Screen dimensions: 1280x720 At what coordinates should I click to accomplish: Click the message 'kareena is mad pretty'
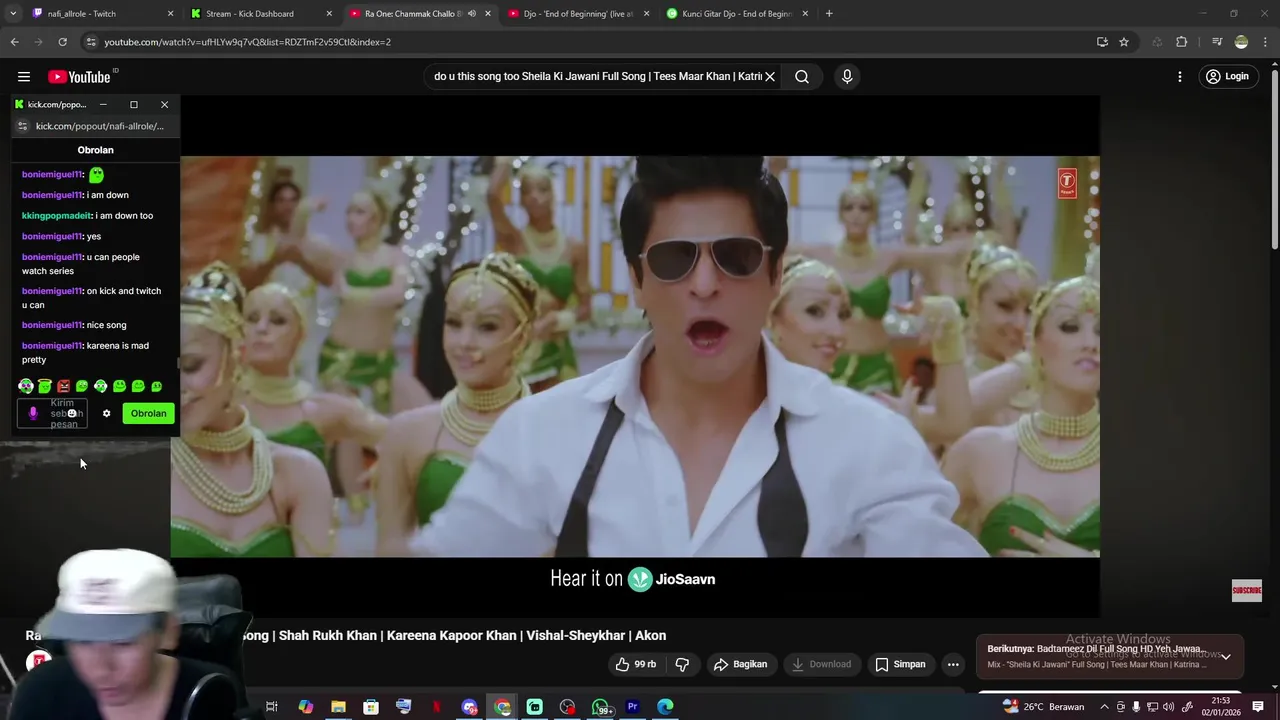[x=85, y=353]
